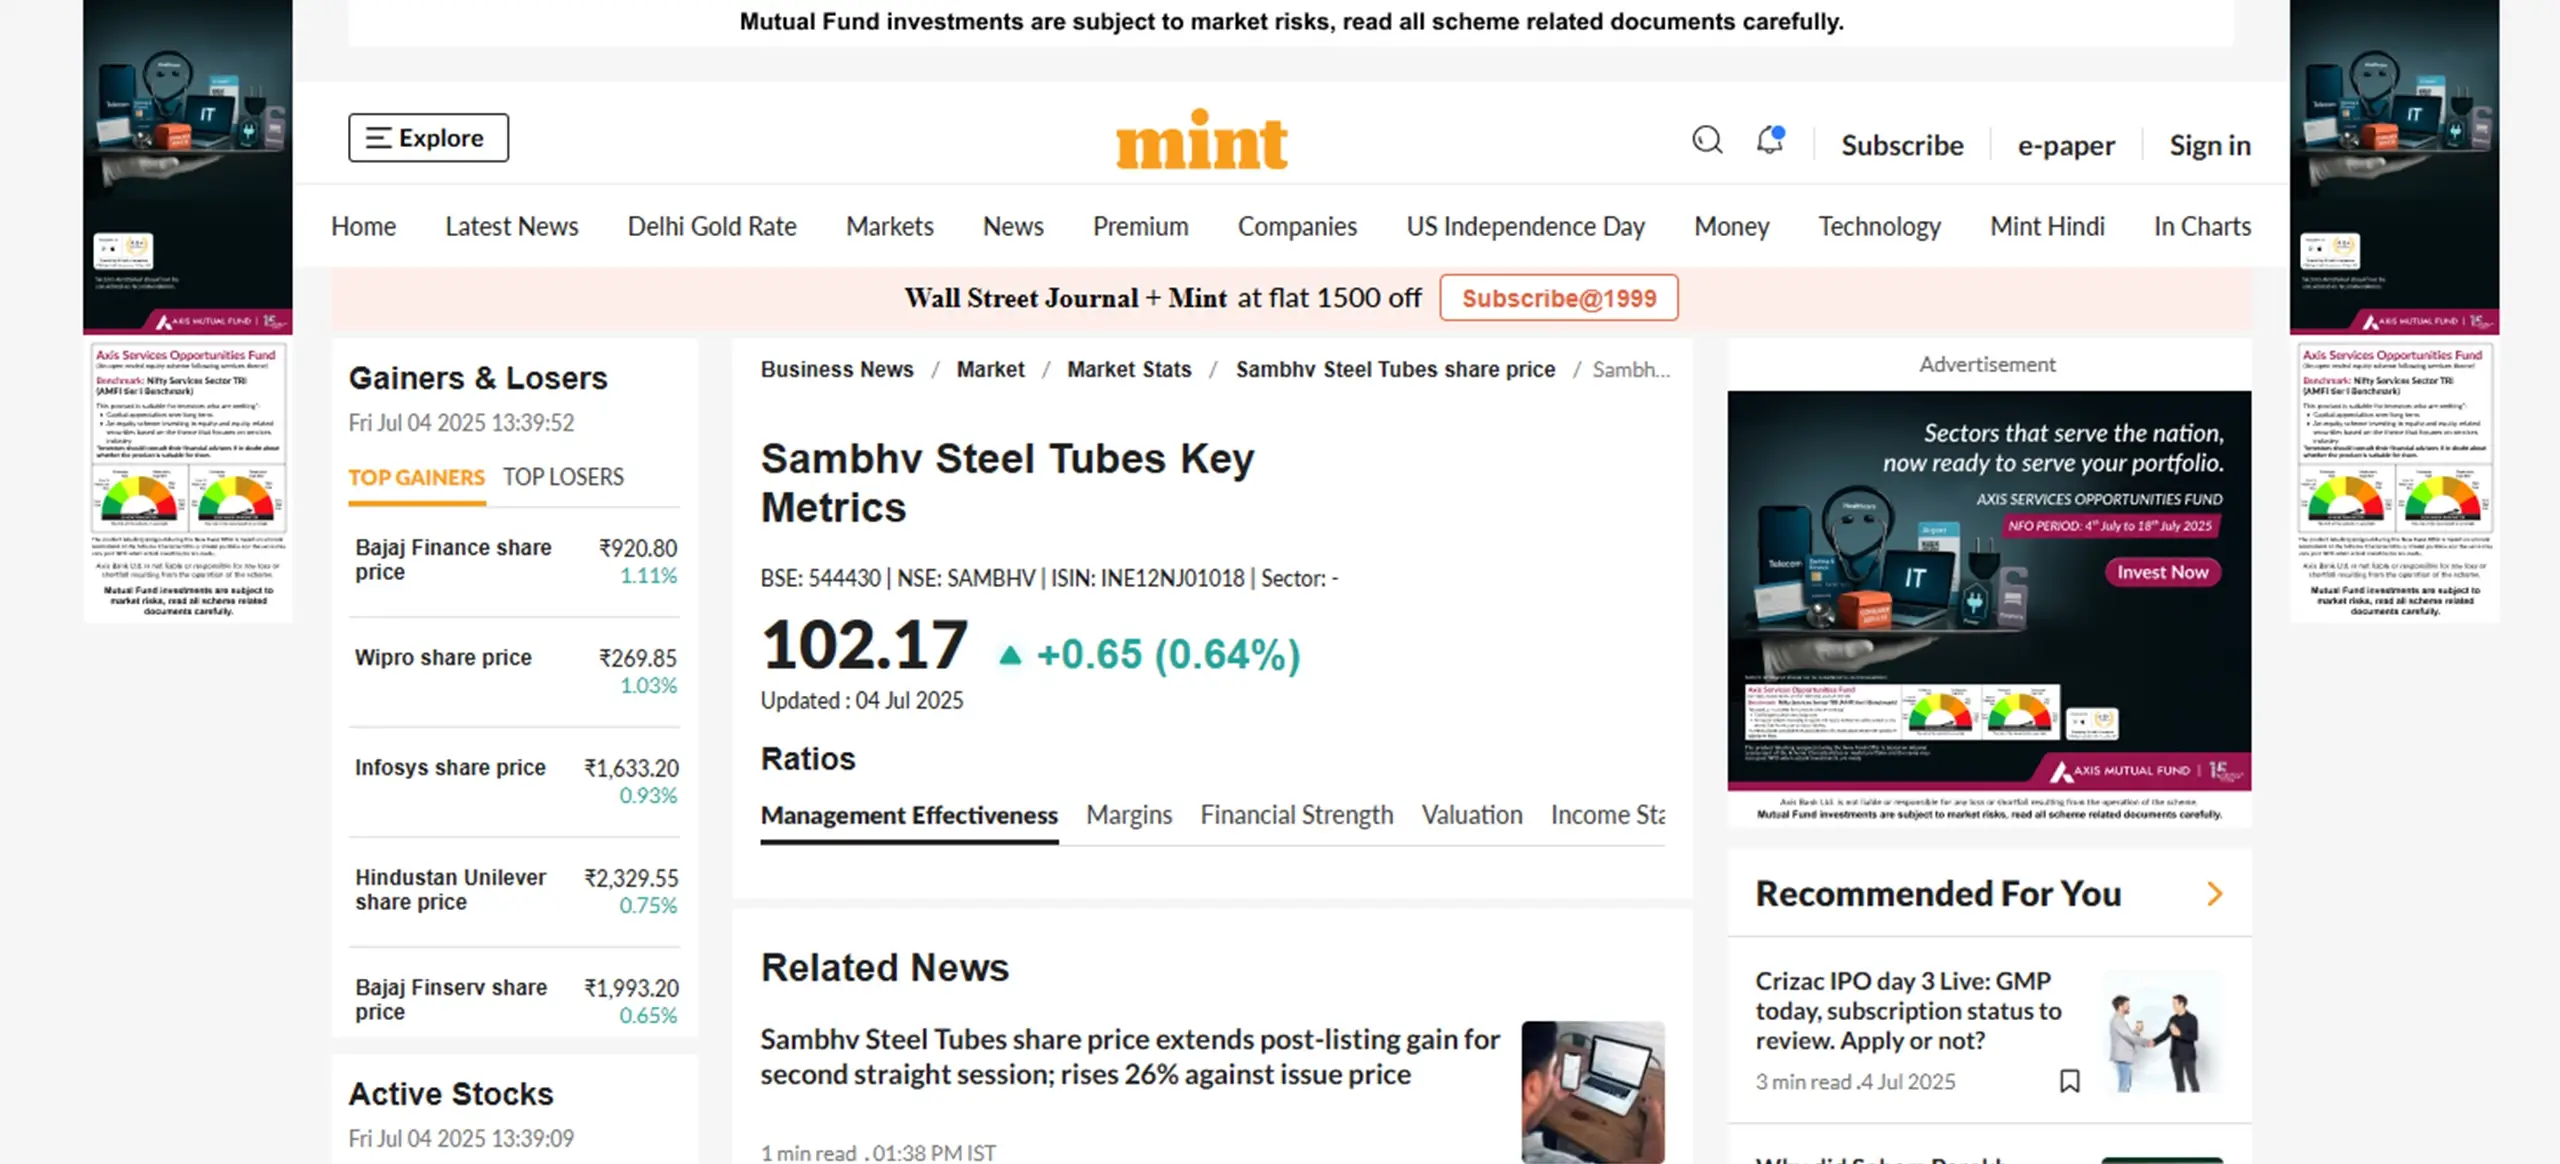Switch to Financial Strength tab
The height and width of the screenshot is (1164, 2560).
pos(1296,815)
